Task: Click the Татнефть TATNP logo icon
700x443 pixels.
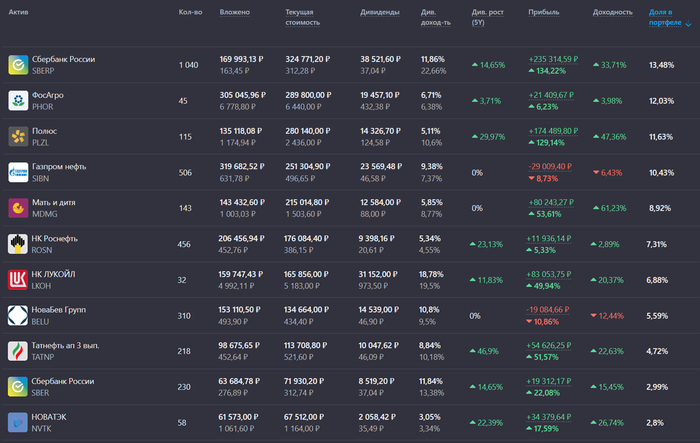Action: [18, 351]
